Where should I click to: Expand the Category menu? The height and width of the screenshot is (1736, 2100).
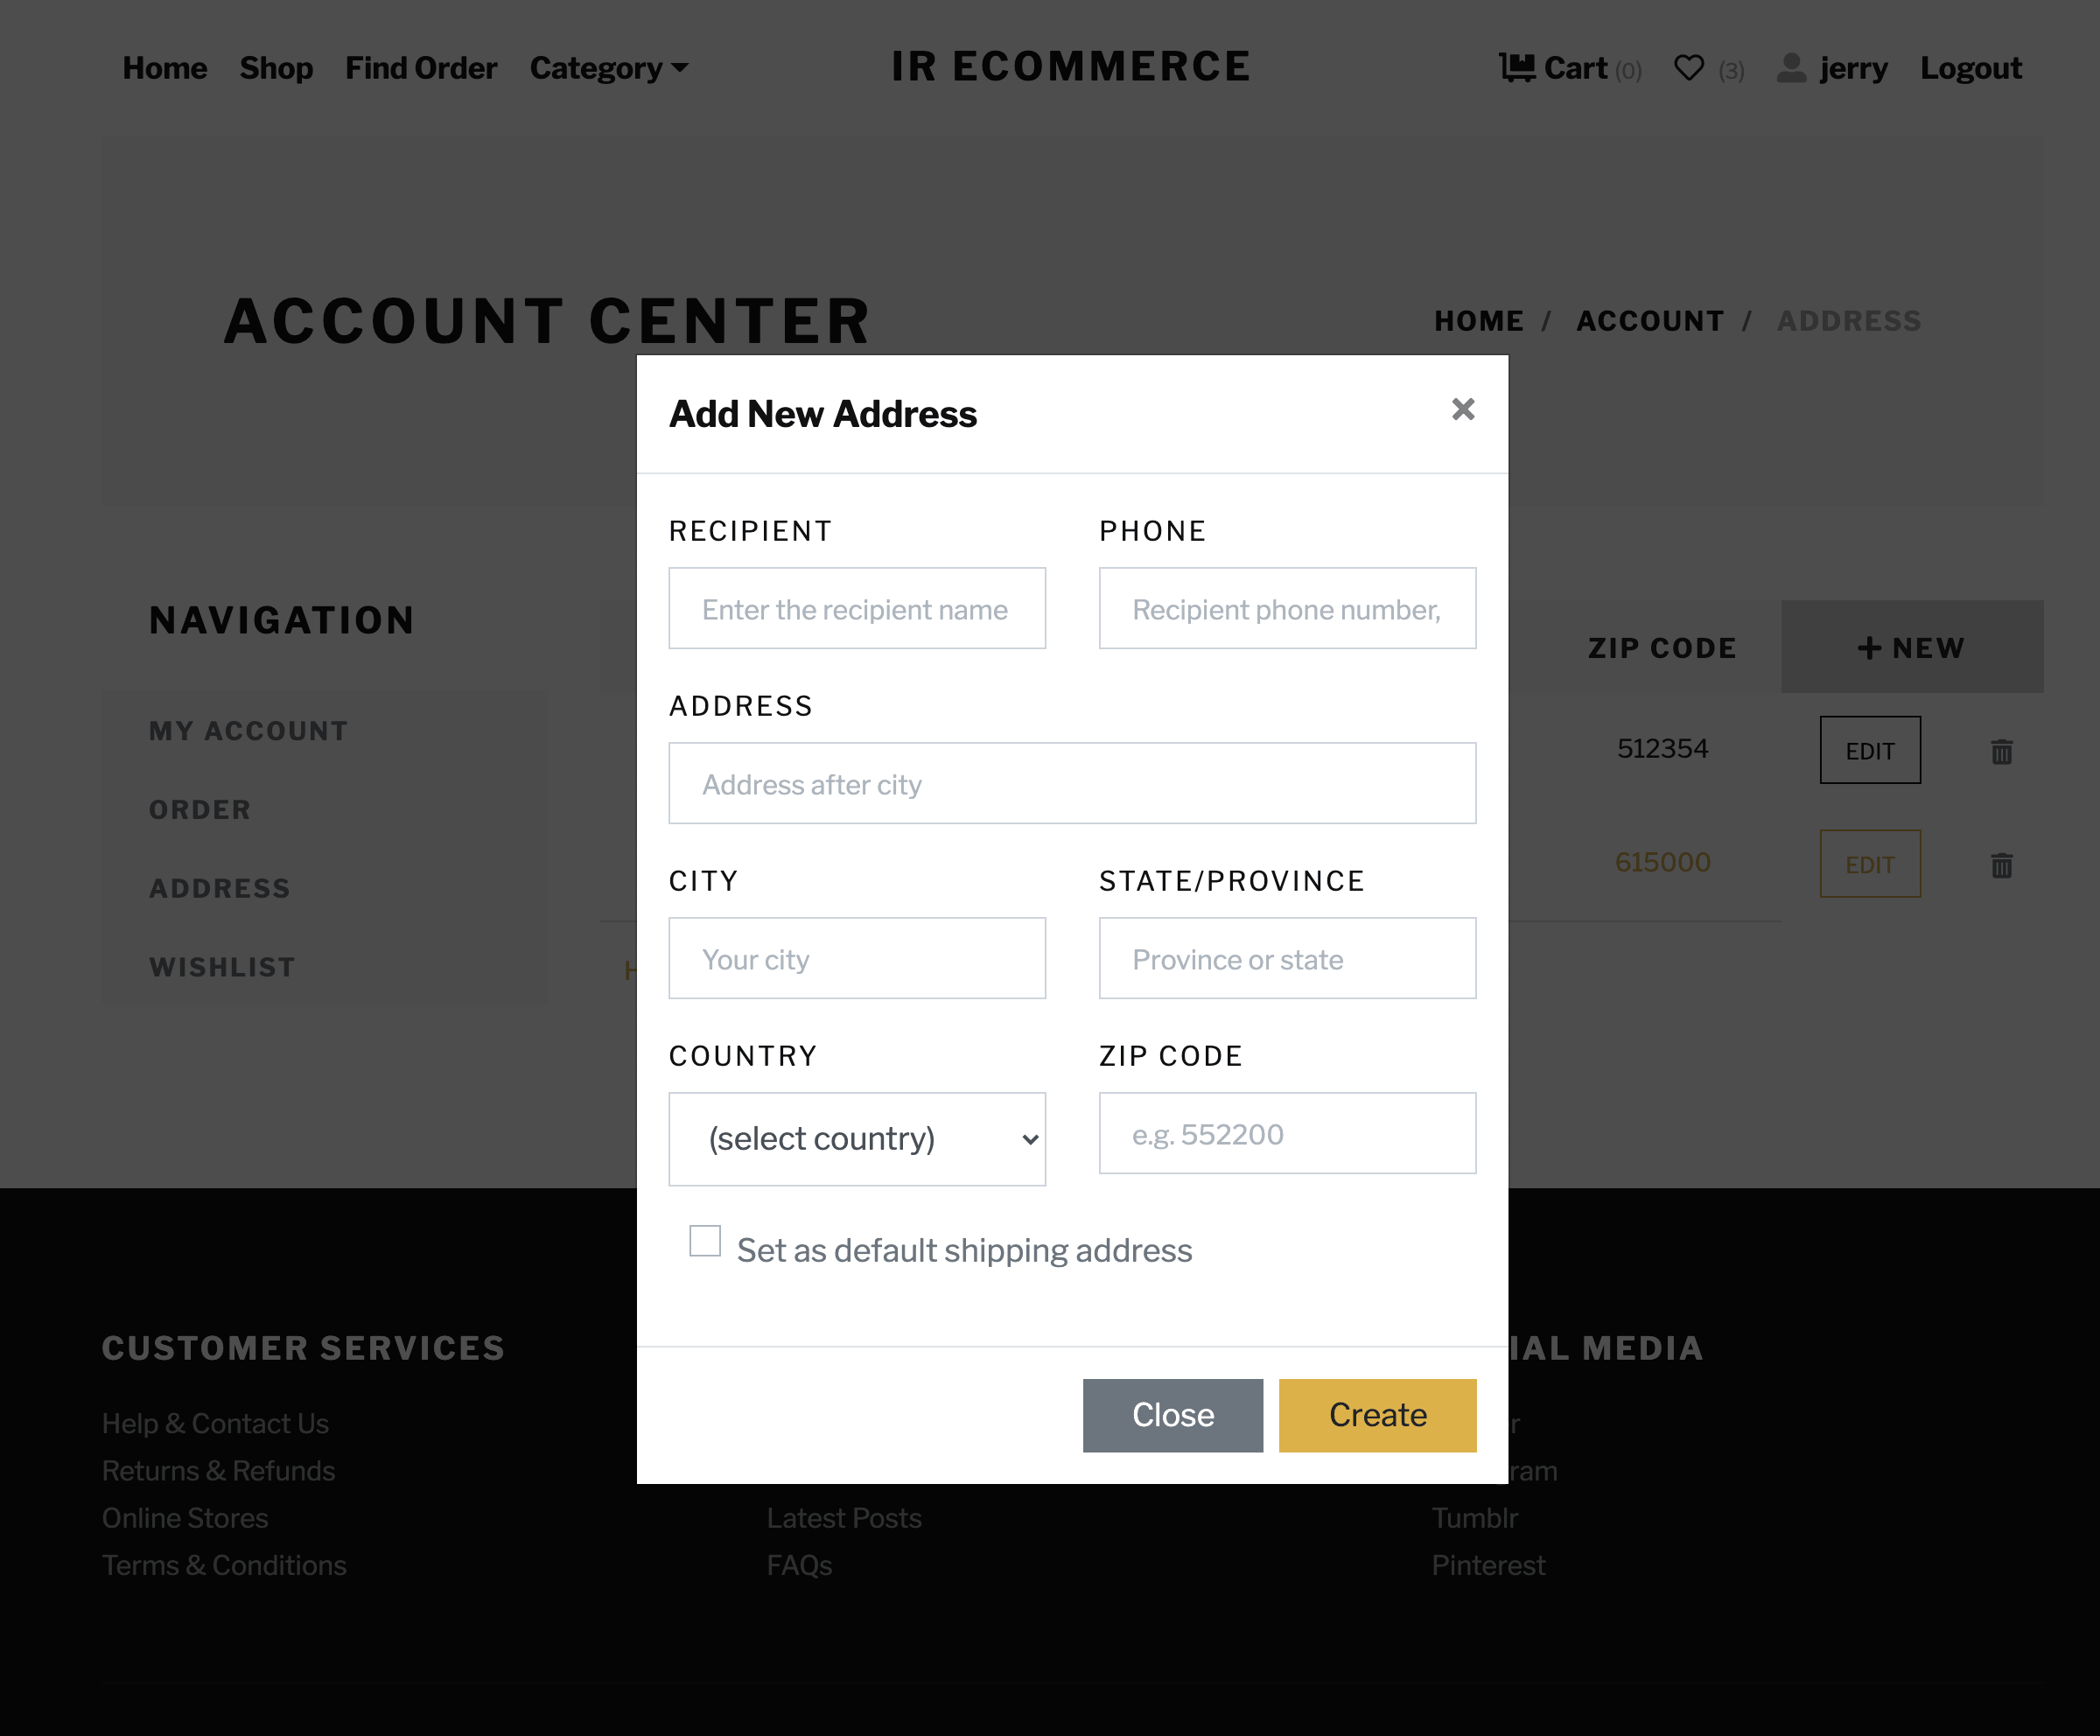point(608,68)
